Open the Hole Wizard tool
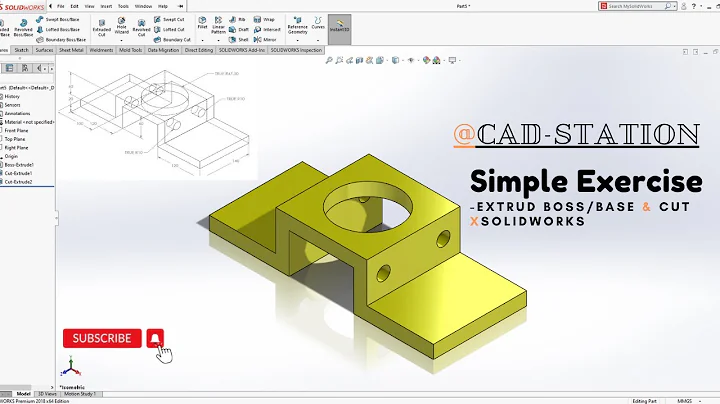This screenshot has width=720, height=404. click(x=122, y=26)
